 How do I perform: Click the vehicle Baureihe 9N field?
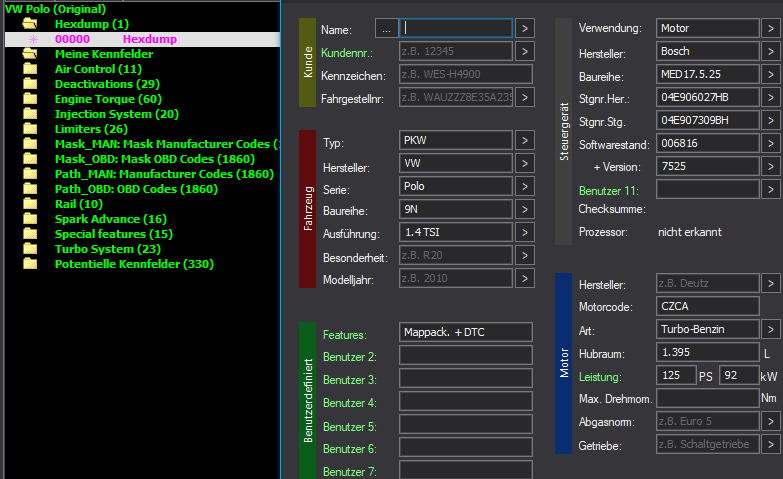pos(456,209)
